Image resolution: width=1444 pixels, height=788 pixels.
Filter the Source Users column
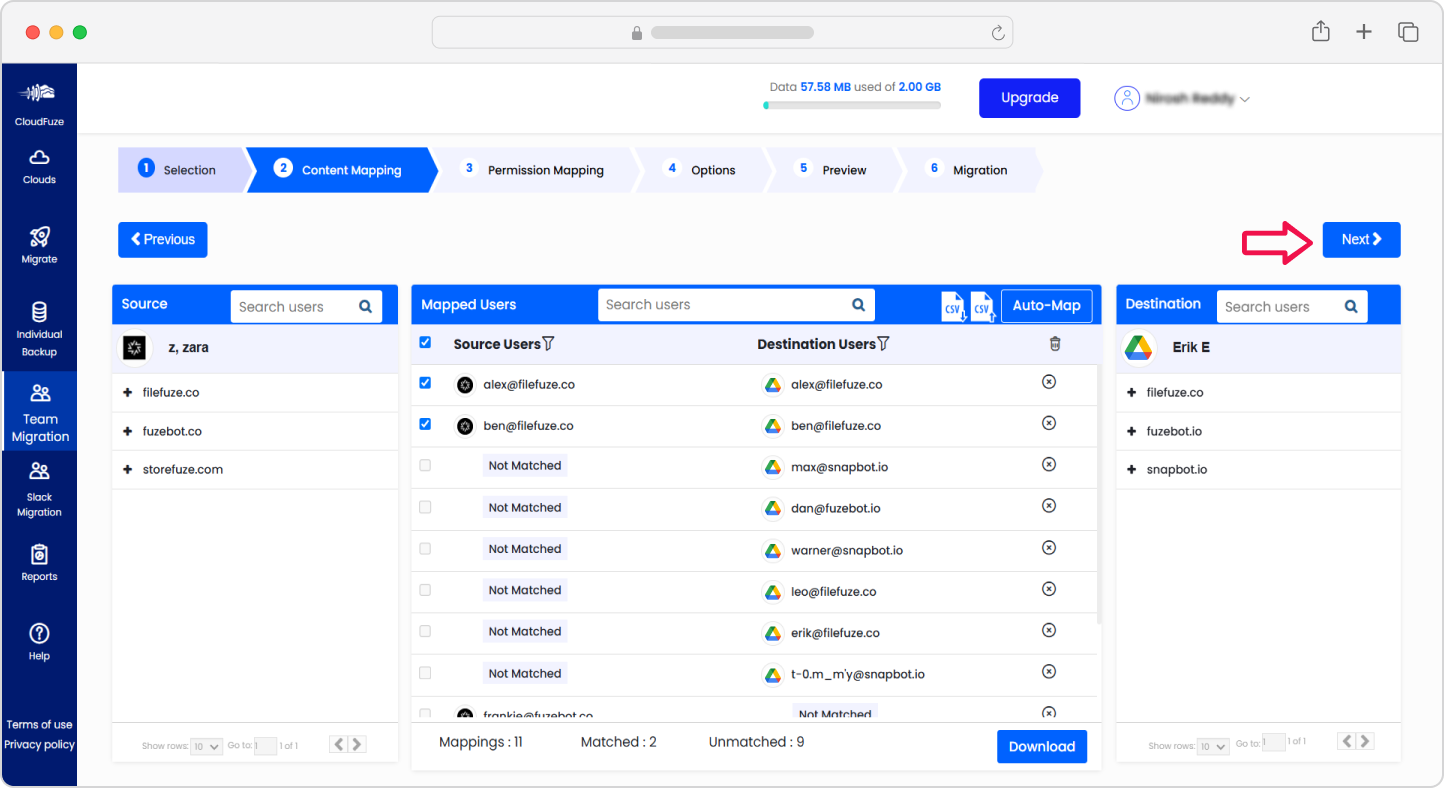point(548,344)
